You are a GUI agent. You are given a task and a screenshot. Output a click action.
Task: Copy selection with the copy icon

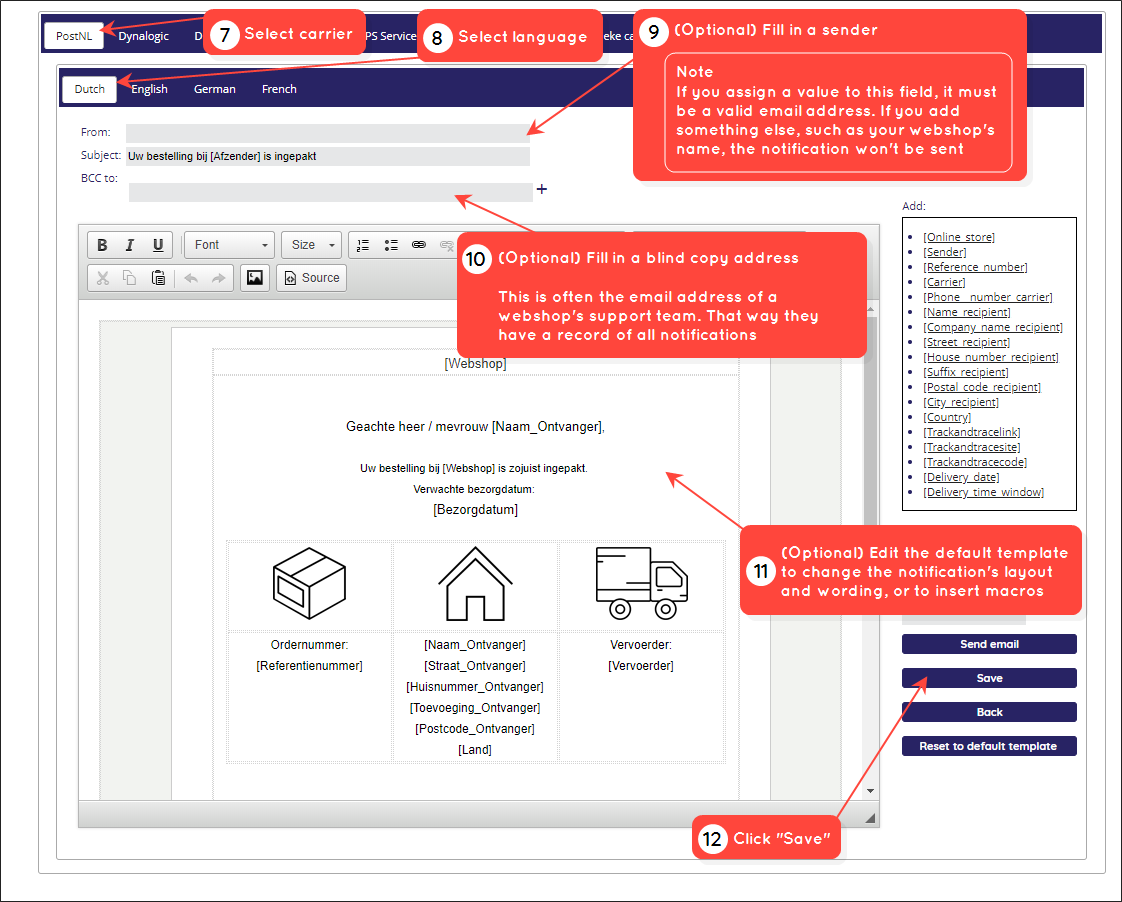coord(130,278)
